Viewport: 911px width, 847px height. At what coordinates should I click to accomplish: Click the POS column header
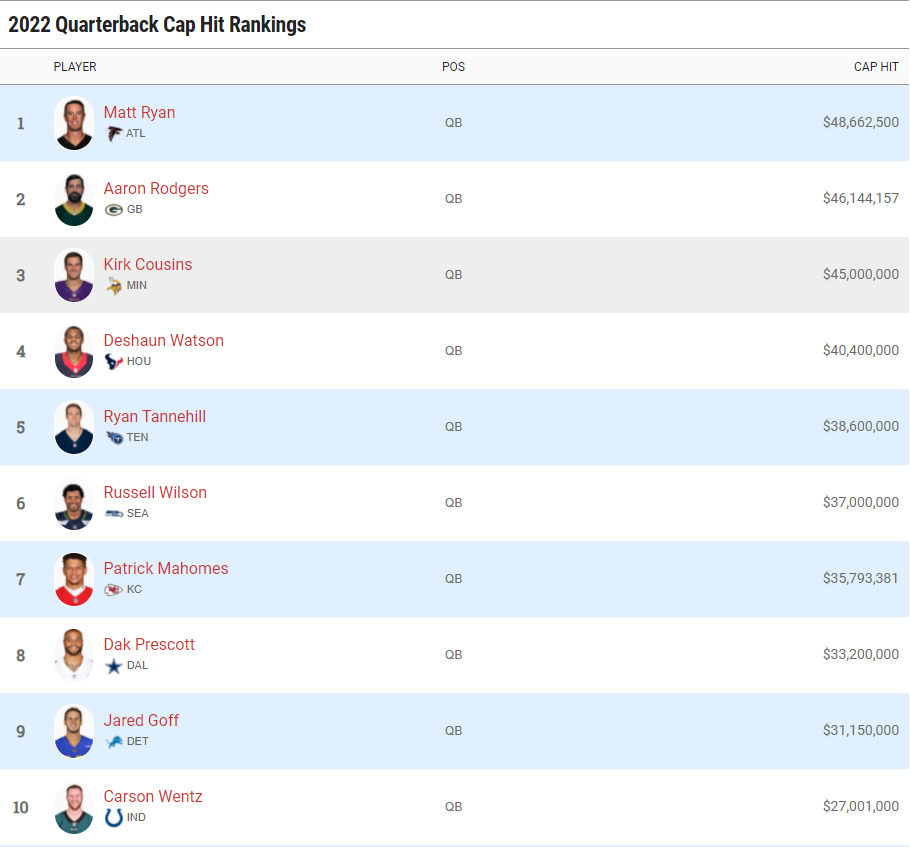point(453,67)
